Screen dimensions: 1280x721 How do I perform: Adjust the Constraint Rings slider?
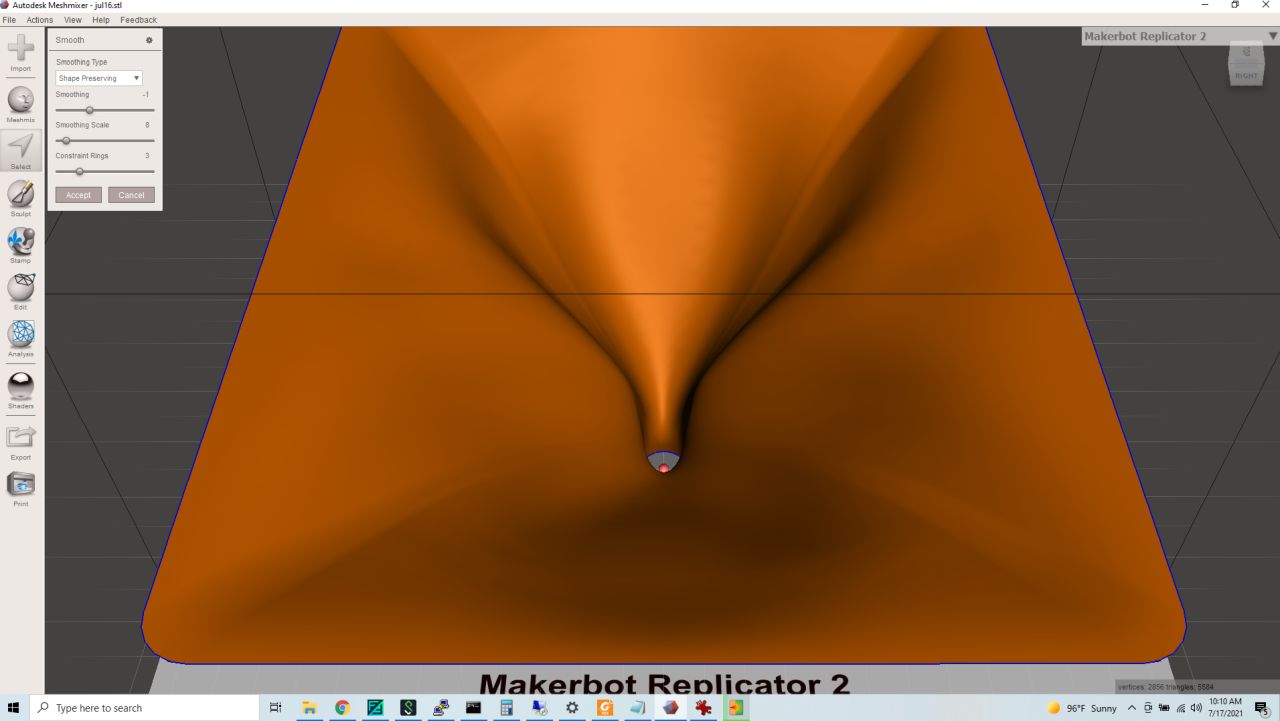coord(105,171)
